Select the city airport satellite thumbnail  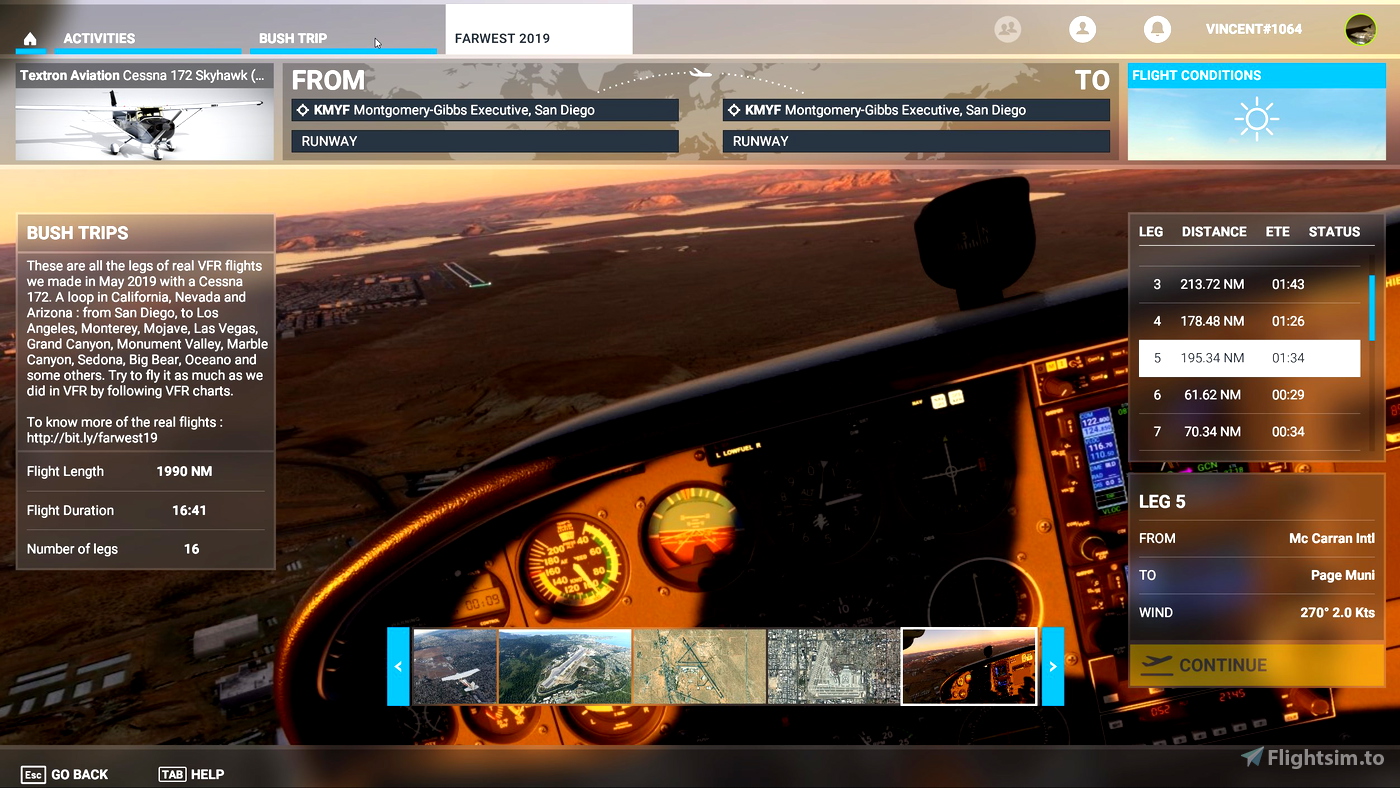(x=834, y=666)
